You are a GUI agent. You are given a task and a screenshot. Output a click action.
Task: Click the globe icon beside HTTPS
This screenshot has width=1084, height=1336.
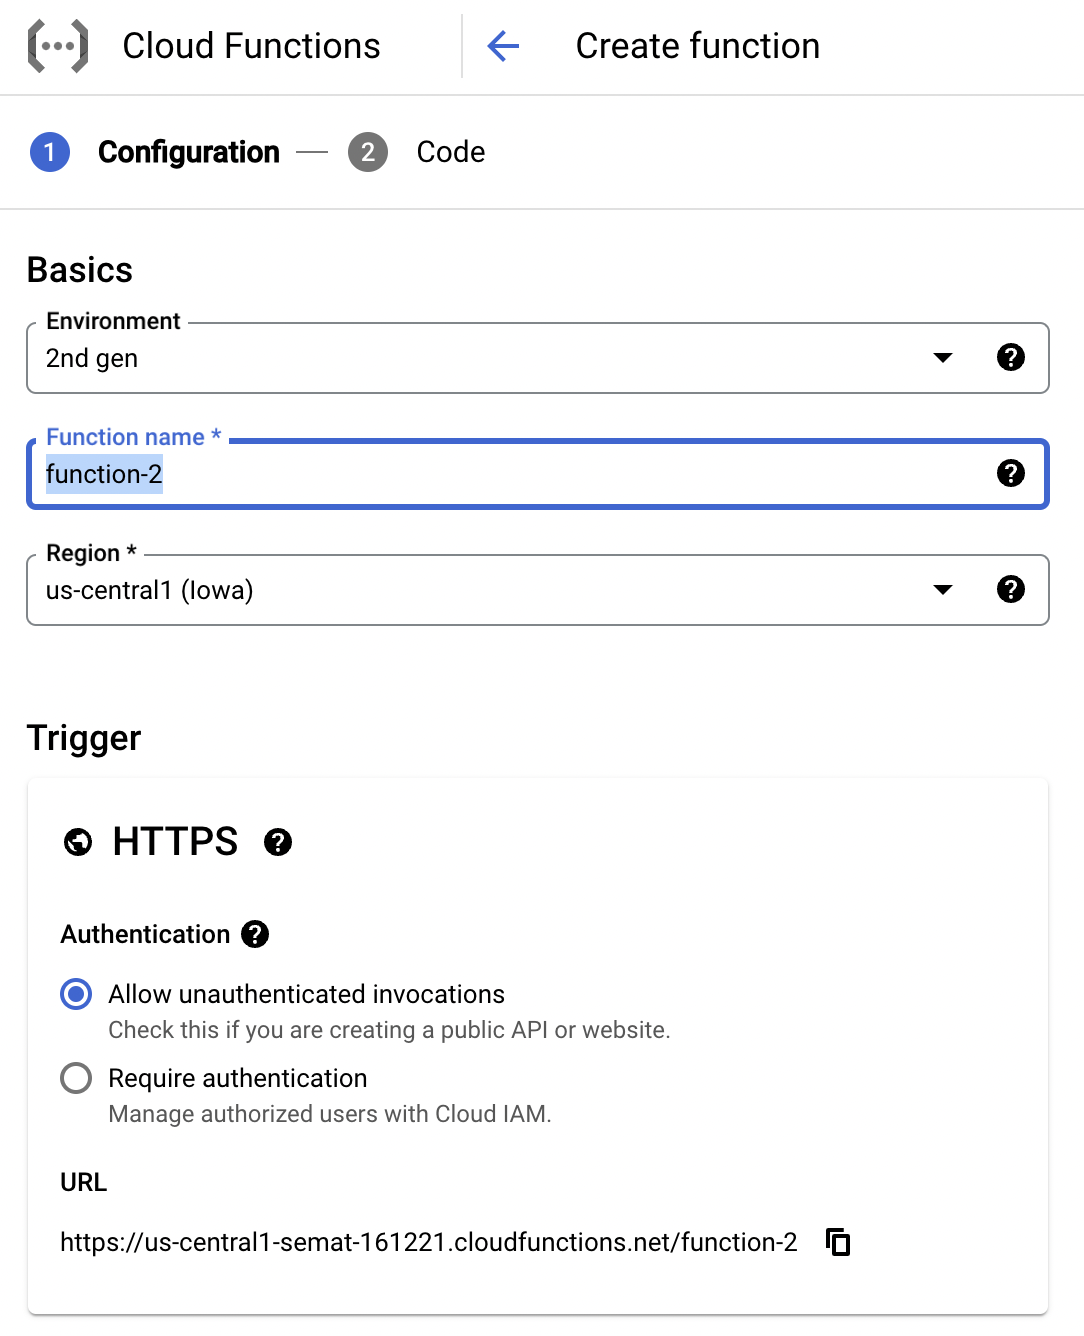[x=78, y=842]
